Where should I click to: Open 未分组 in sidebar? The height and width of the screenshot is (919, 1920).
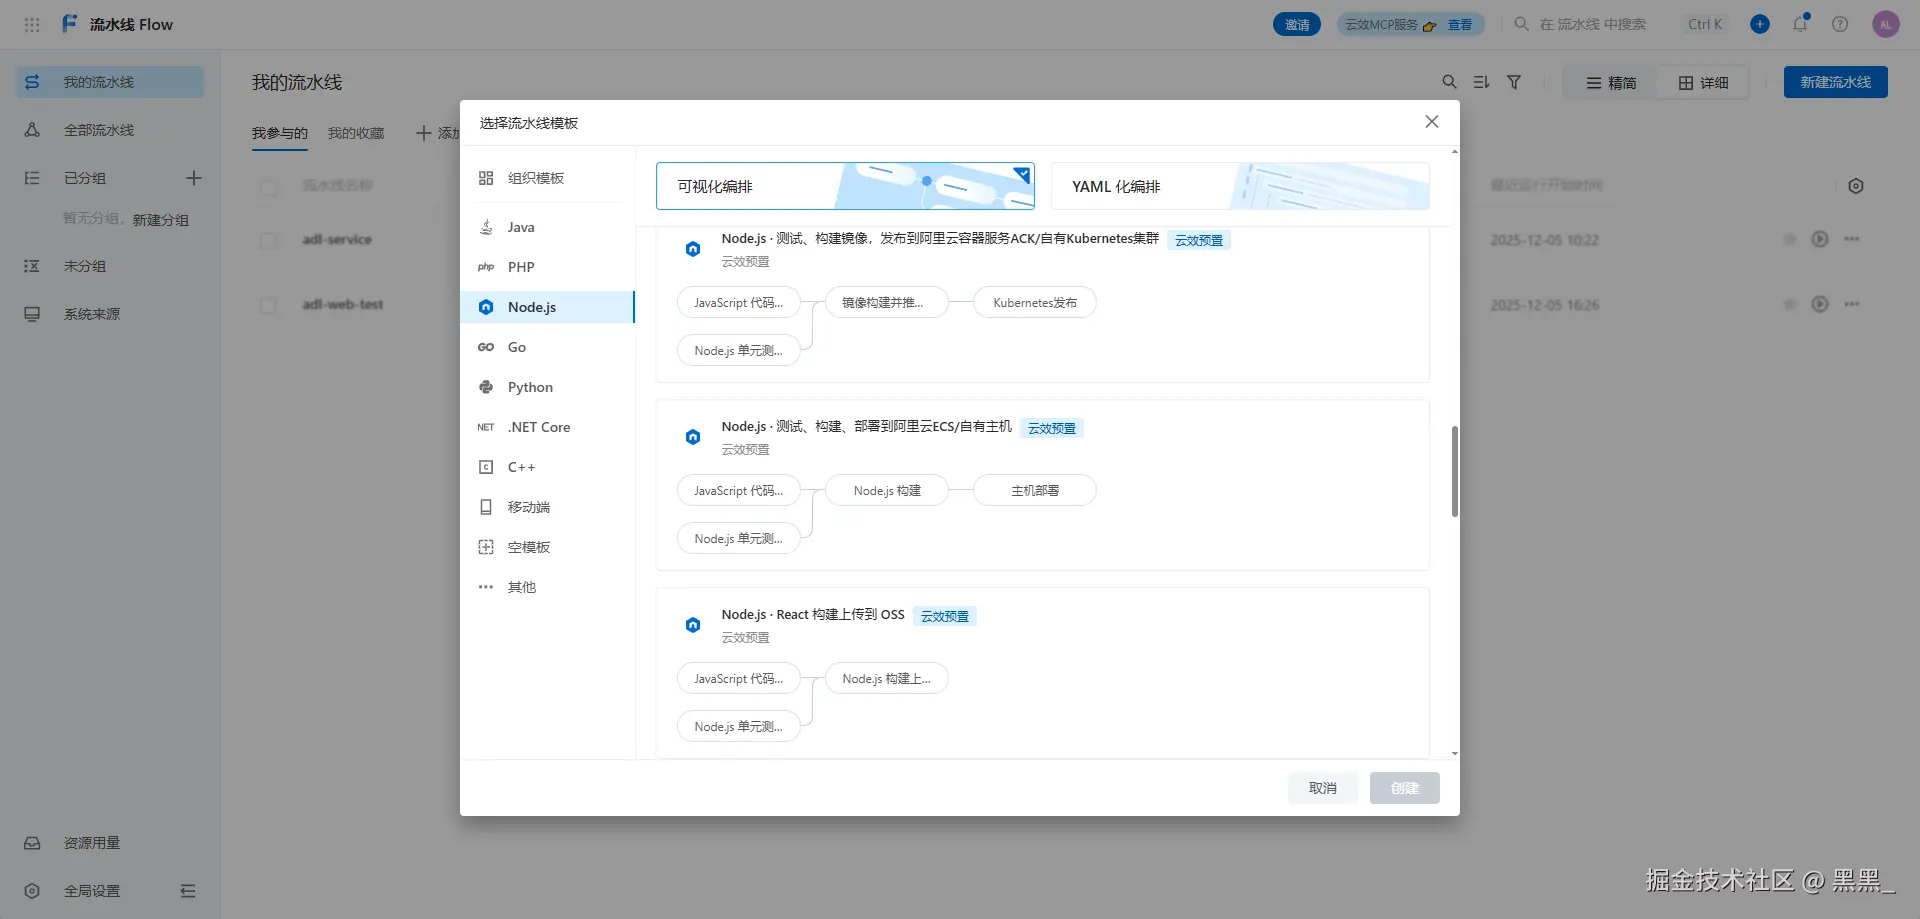[110, 266]
